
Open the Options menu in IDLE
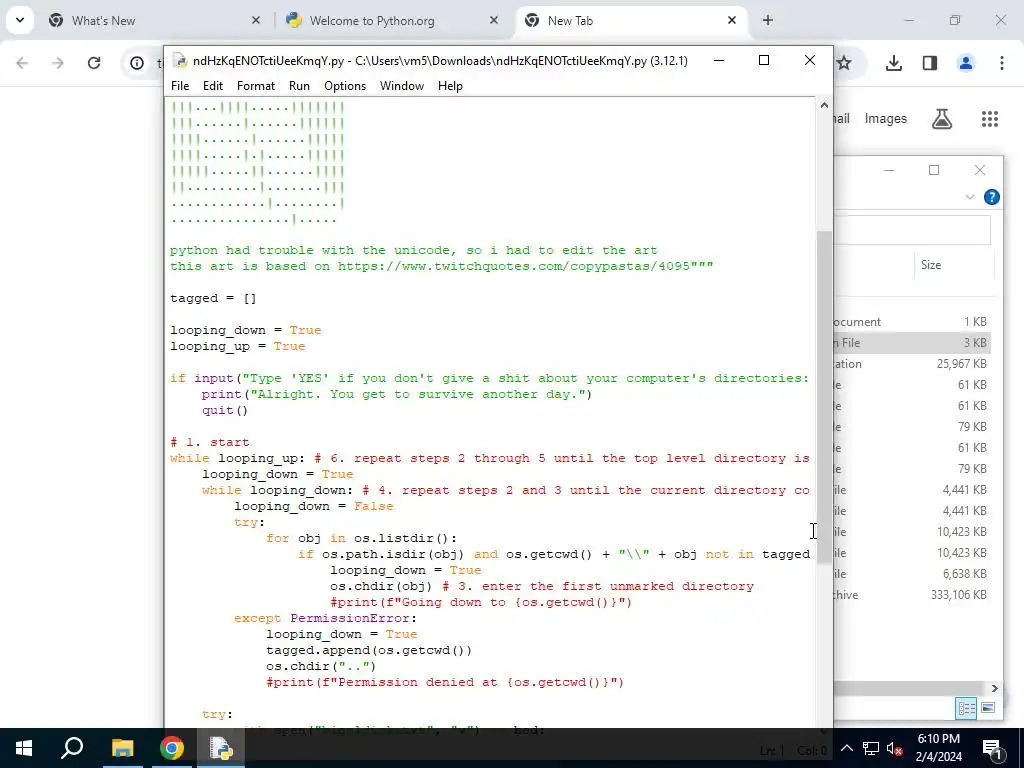345,86
